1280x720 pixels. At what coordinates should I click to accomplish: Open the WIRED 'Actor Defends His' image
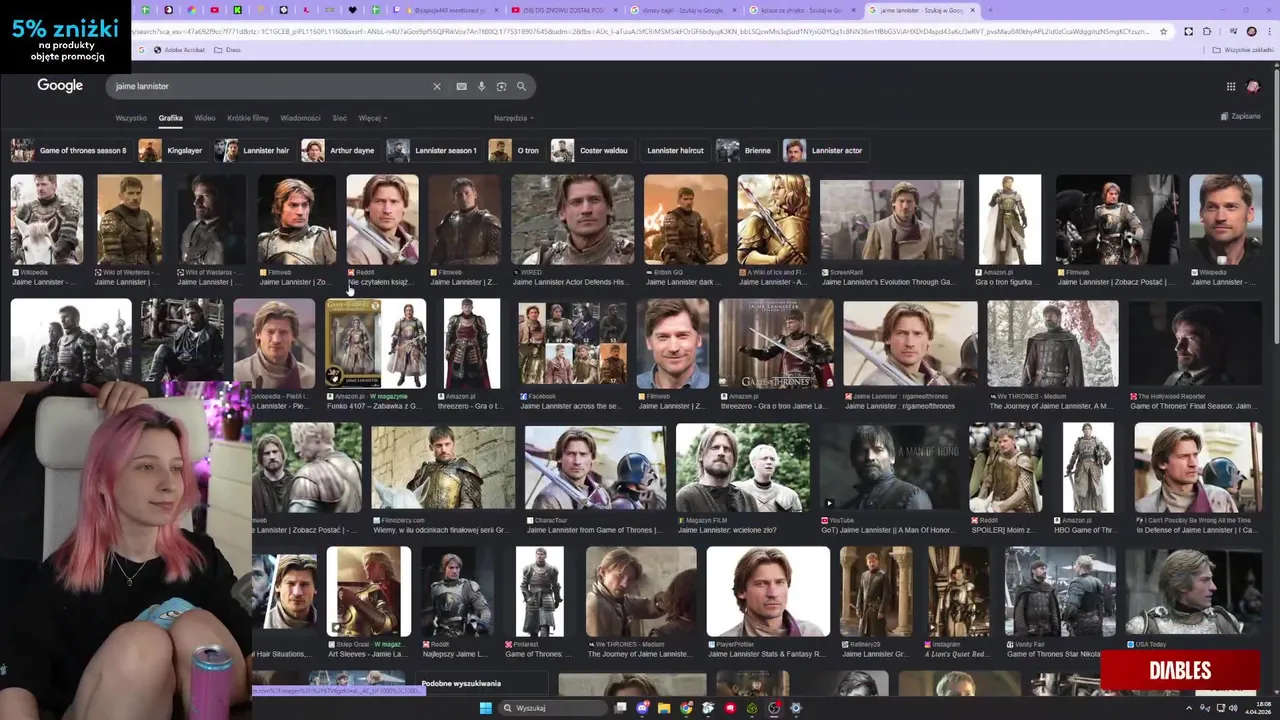pyautogui.click(x=572, y=220)
